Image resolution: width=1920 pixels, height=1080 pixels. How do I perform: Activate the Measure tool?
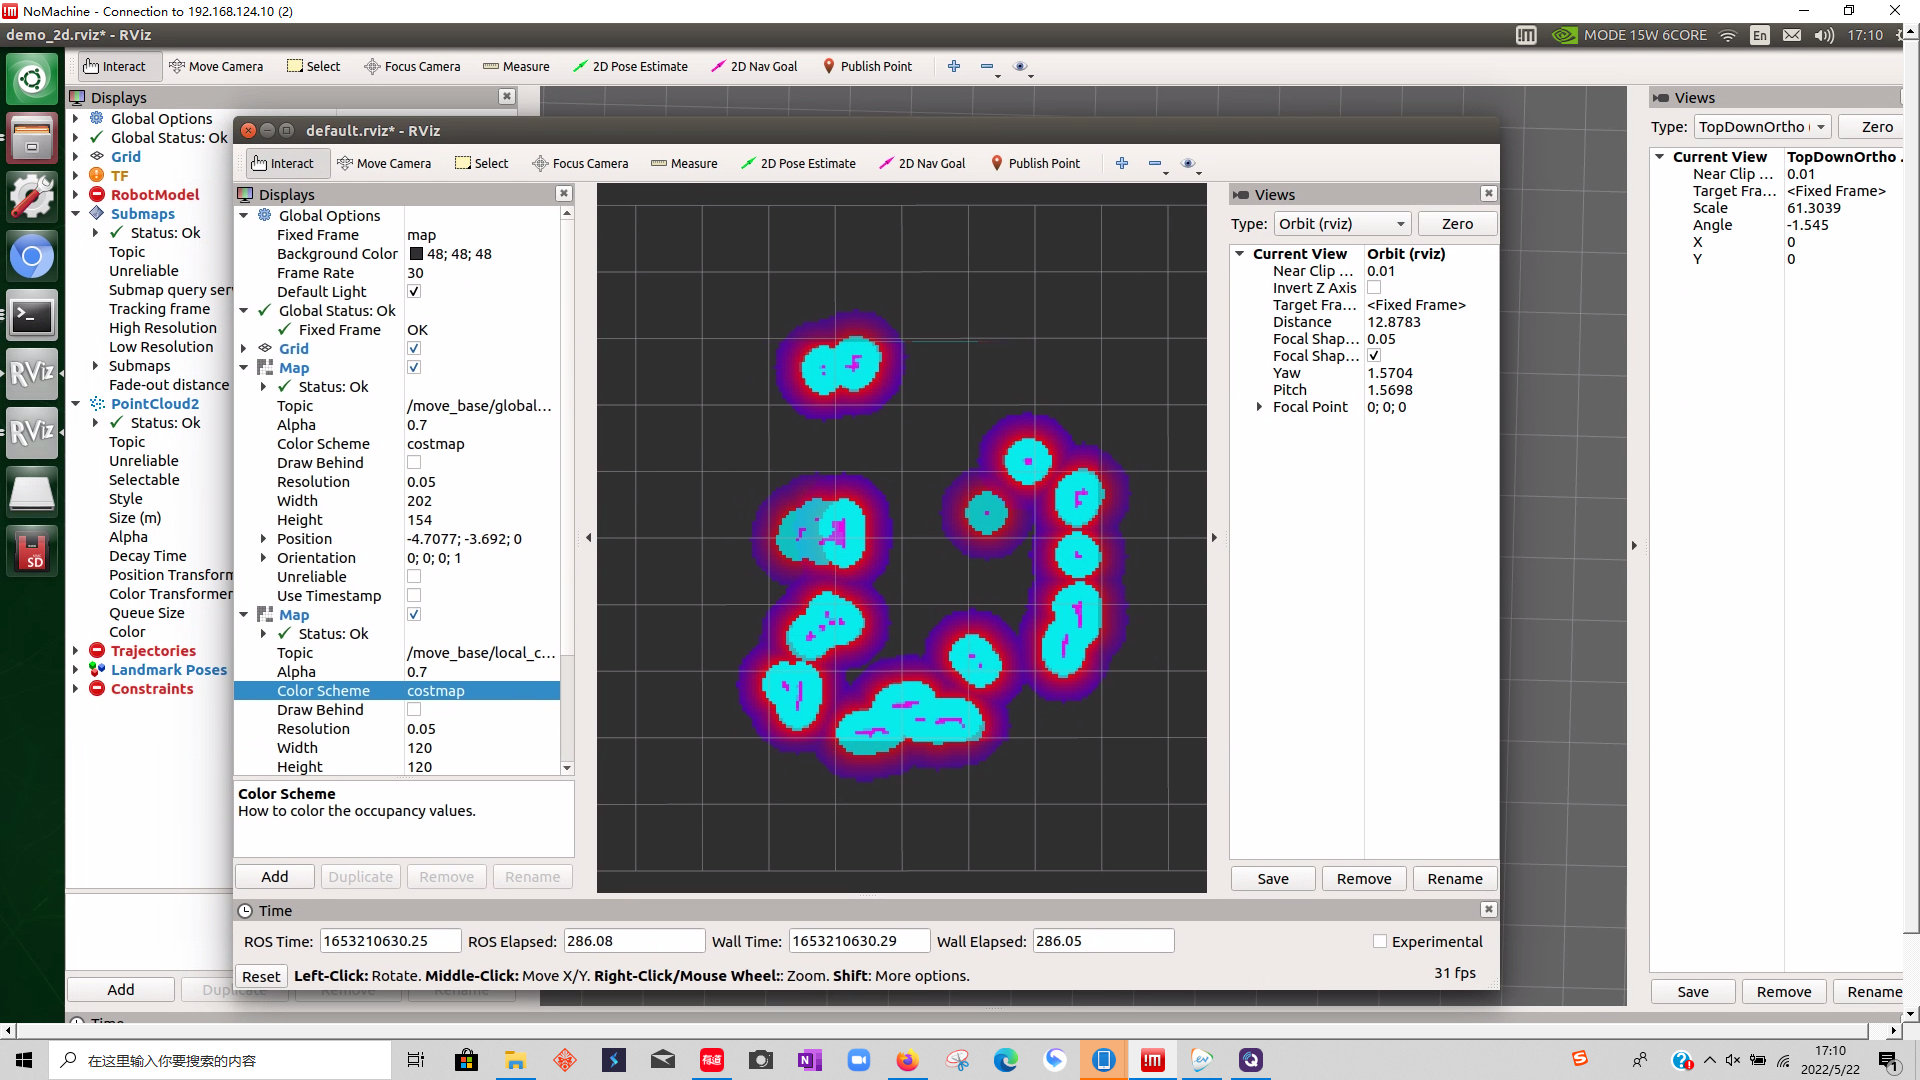click(684, 163)
